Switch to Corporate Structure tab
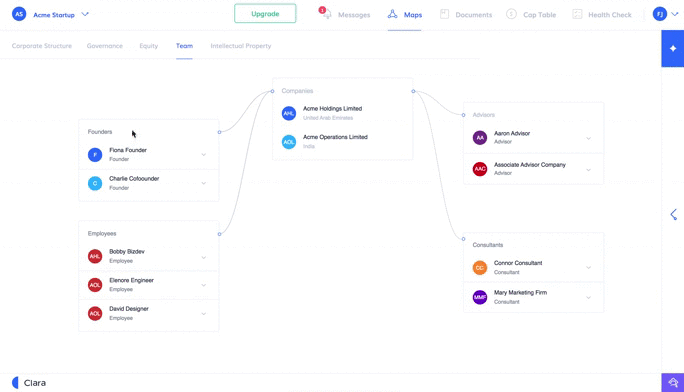The image size is (684, 392). pyautogui.click(x=42, y=46)
